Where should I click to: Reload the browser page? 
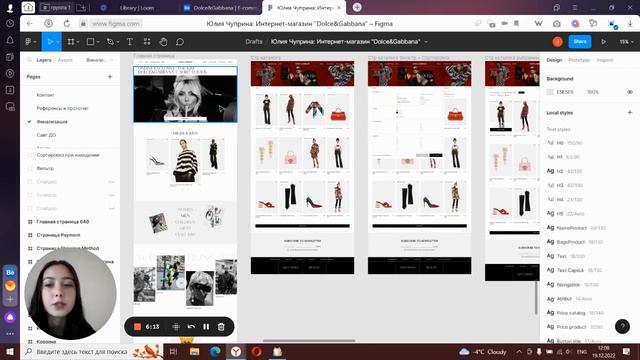67,24
